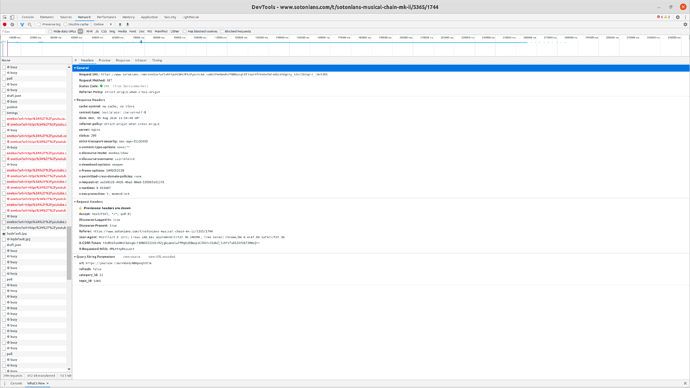690x388 pixels.
Task: Filter requests by JS
Action: tap(97, 32)
